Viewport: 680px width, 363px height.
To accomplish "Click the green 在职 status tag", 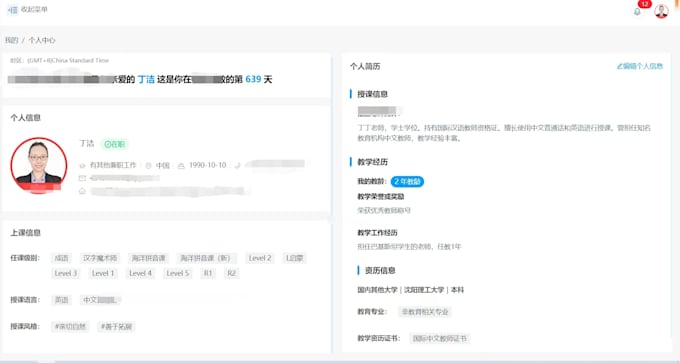I will (114, 144).
